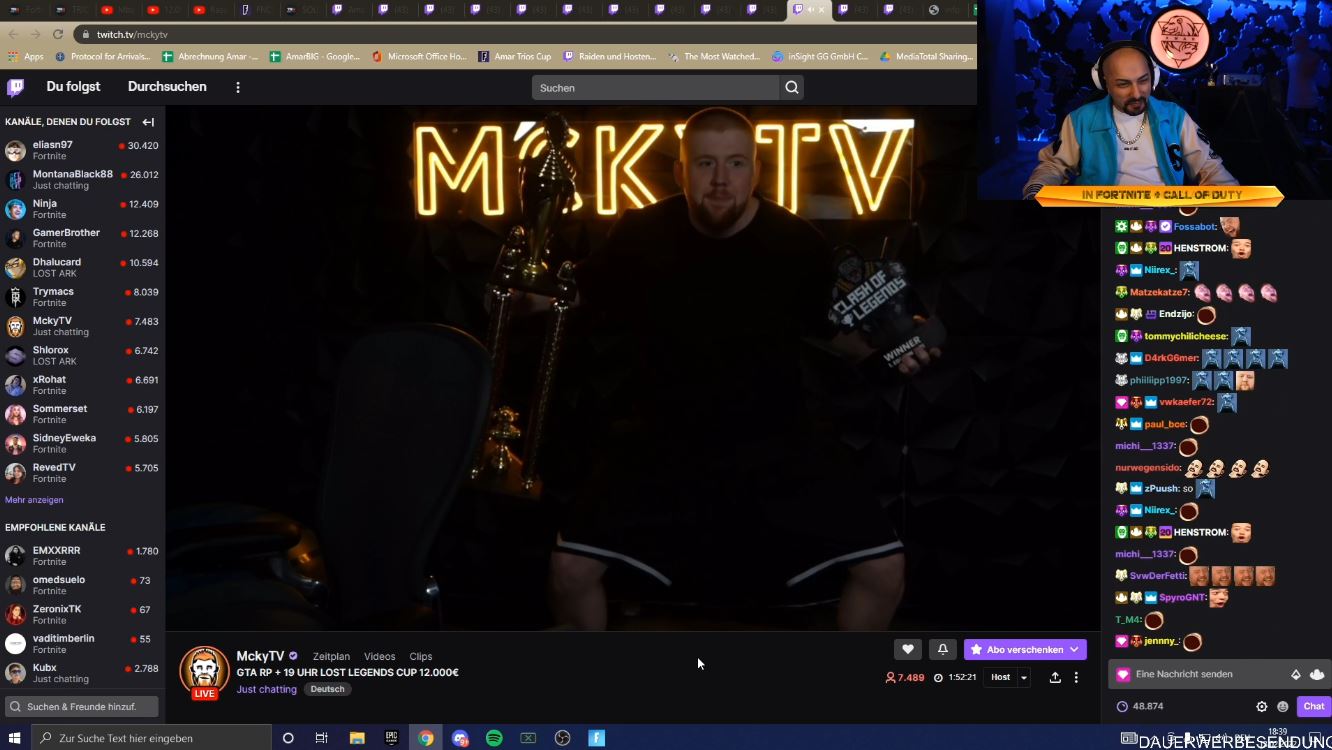This screenshot has height=750, width=1332.
Task: Enable notifications via the bell button
Action: 942,649
